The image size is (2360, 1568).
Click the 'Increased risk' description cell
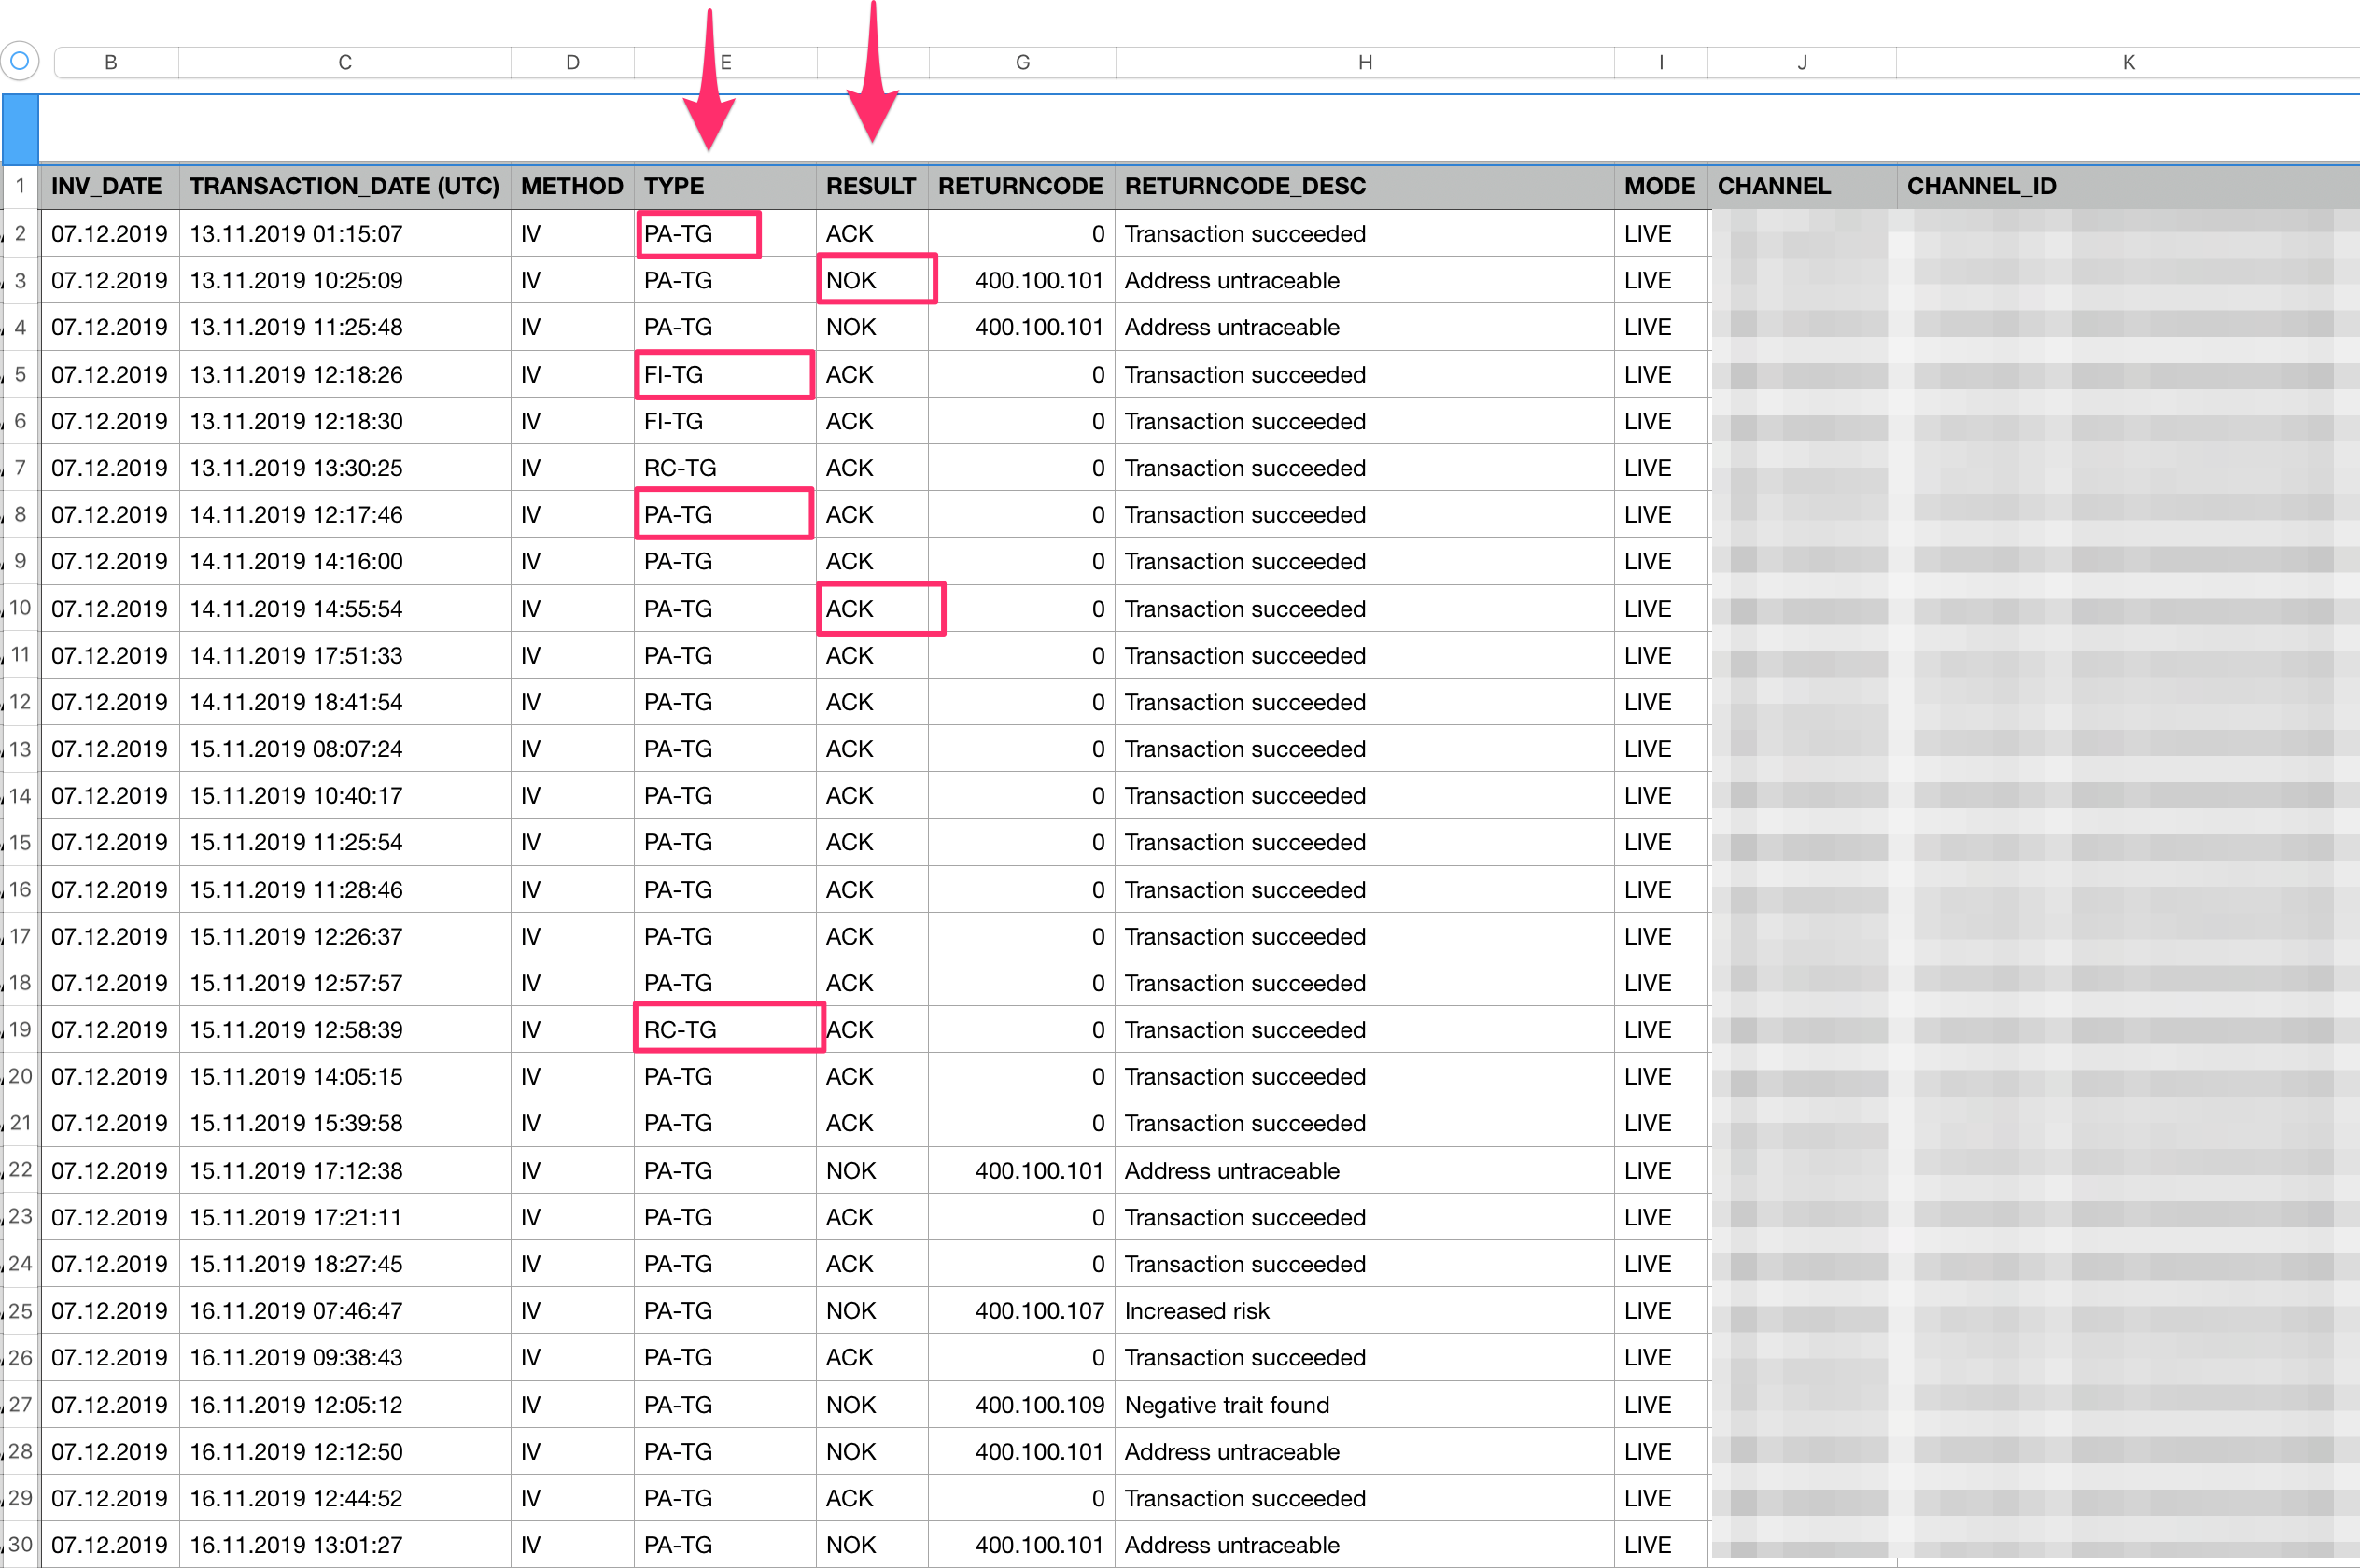[x=1196, y=1310]
